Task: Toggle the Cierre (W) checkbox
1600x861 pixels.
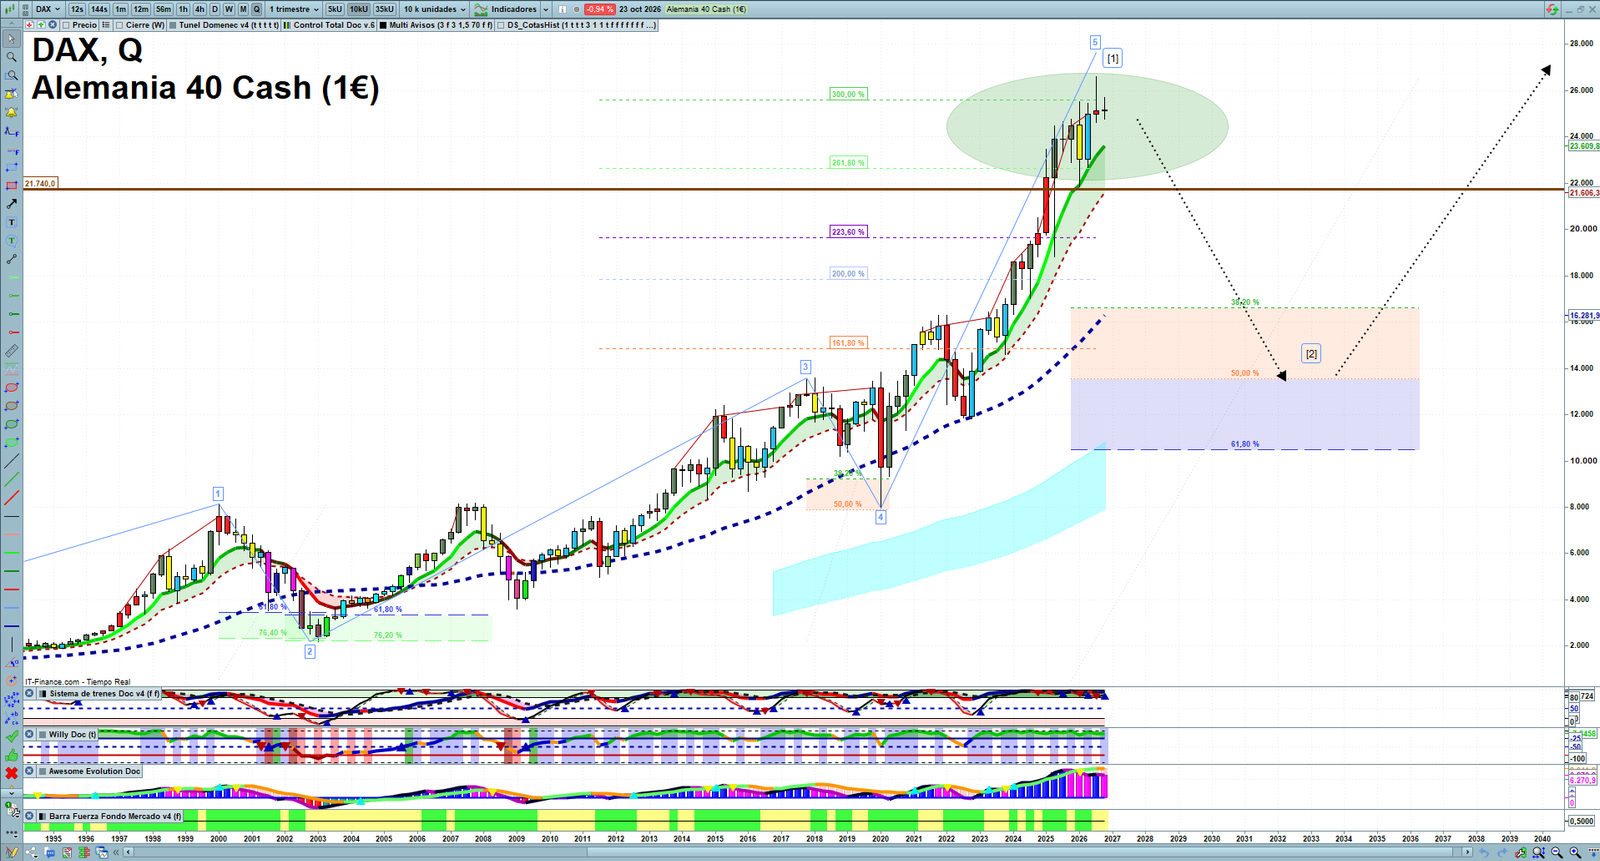Action: [x=120, y=25]
